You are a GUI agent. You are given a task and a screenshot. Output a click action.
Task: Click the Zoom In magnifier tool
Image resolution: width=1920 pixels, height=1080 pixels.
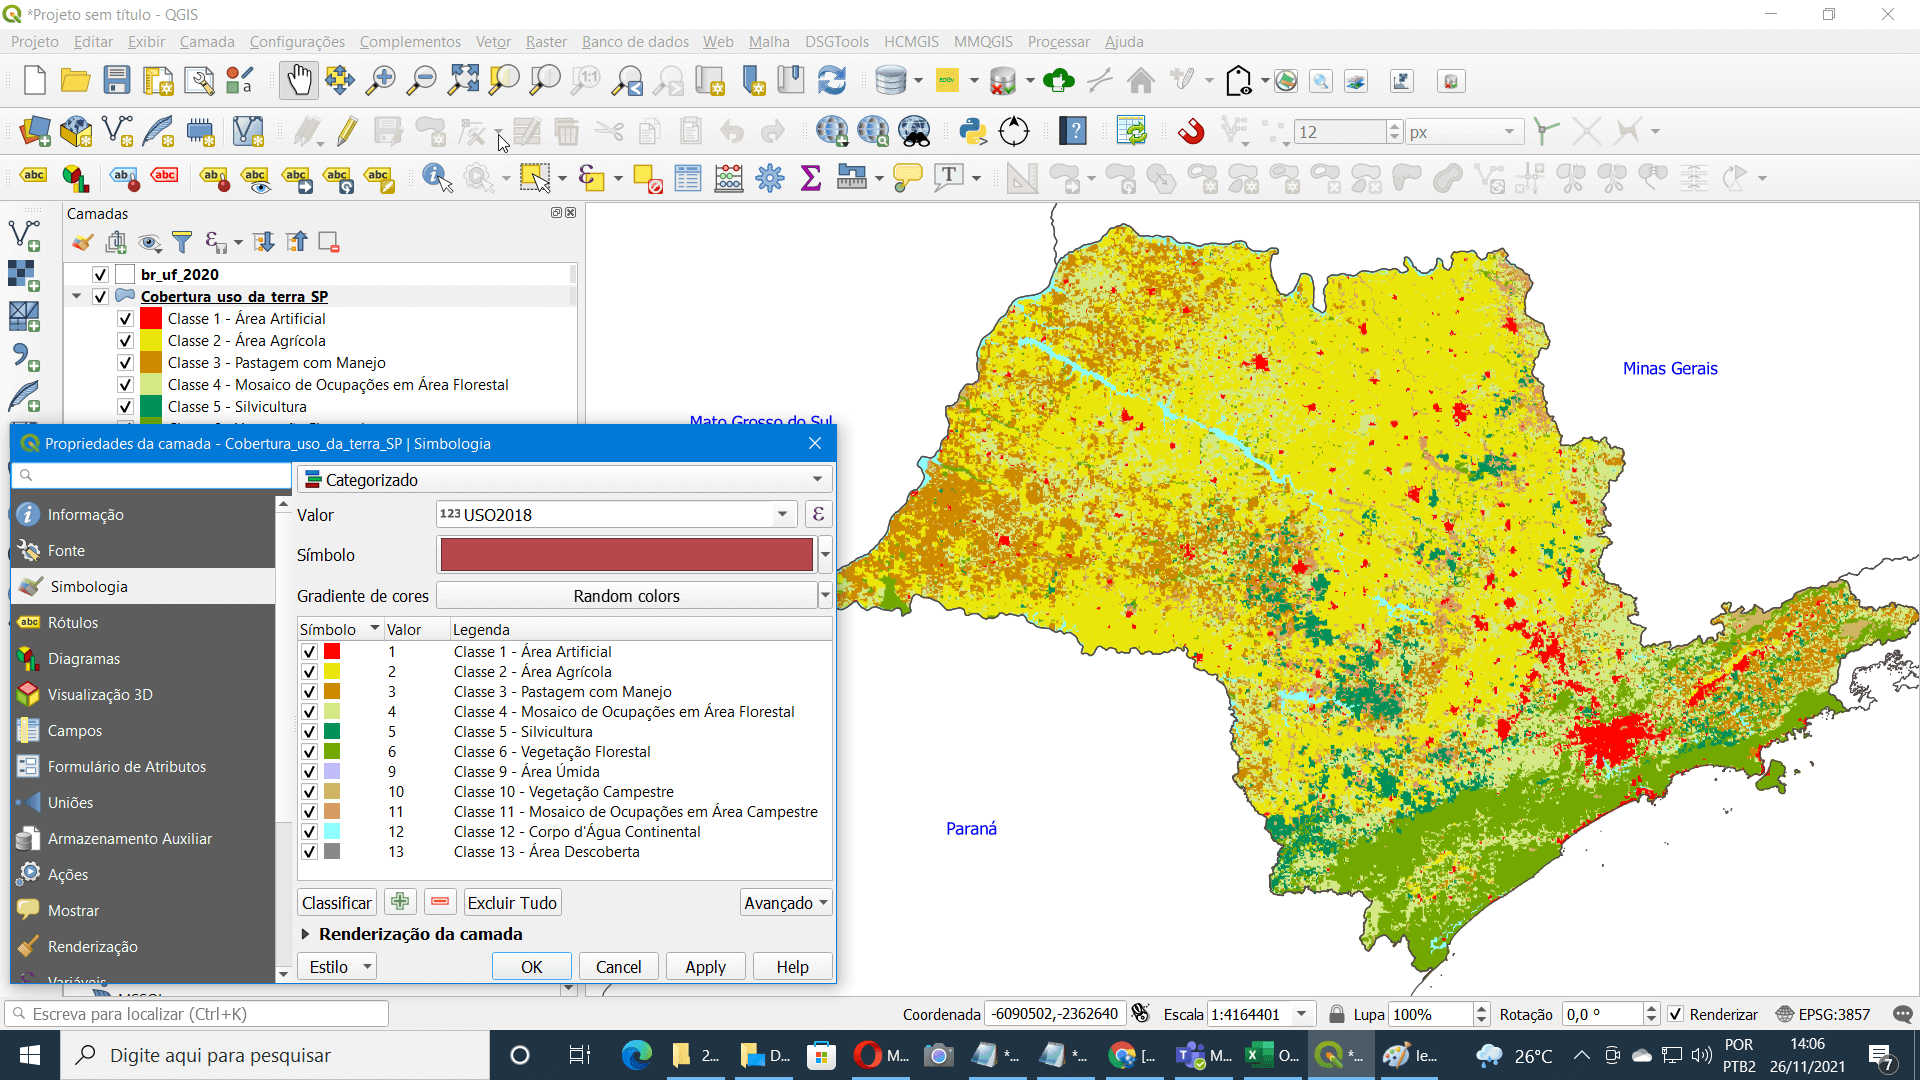pyautogui.click(x=380, y=81)
